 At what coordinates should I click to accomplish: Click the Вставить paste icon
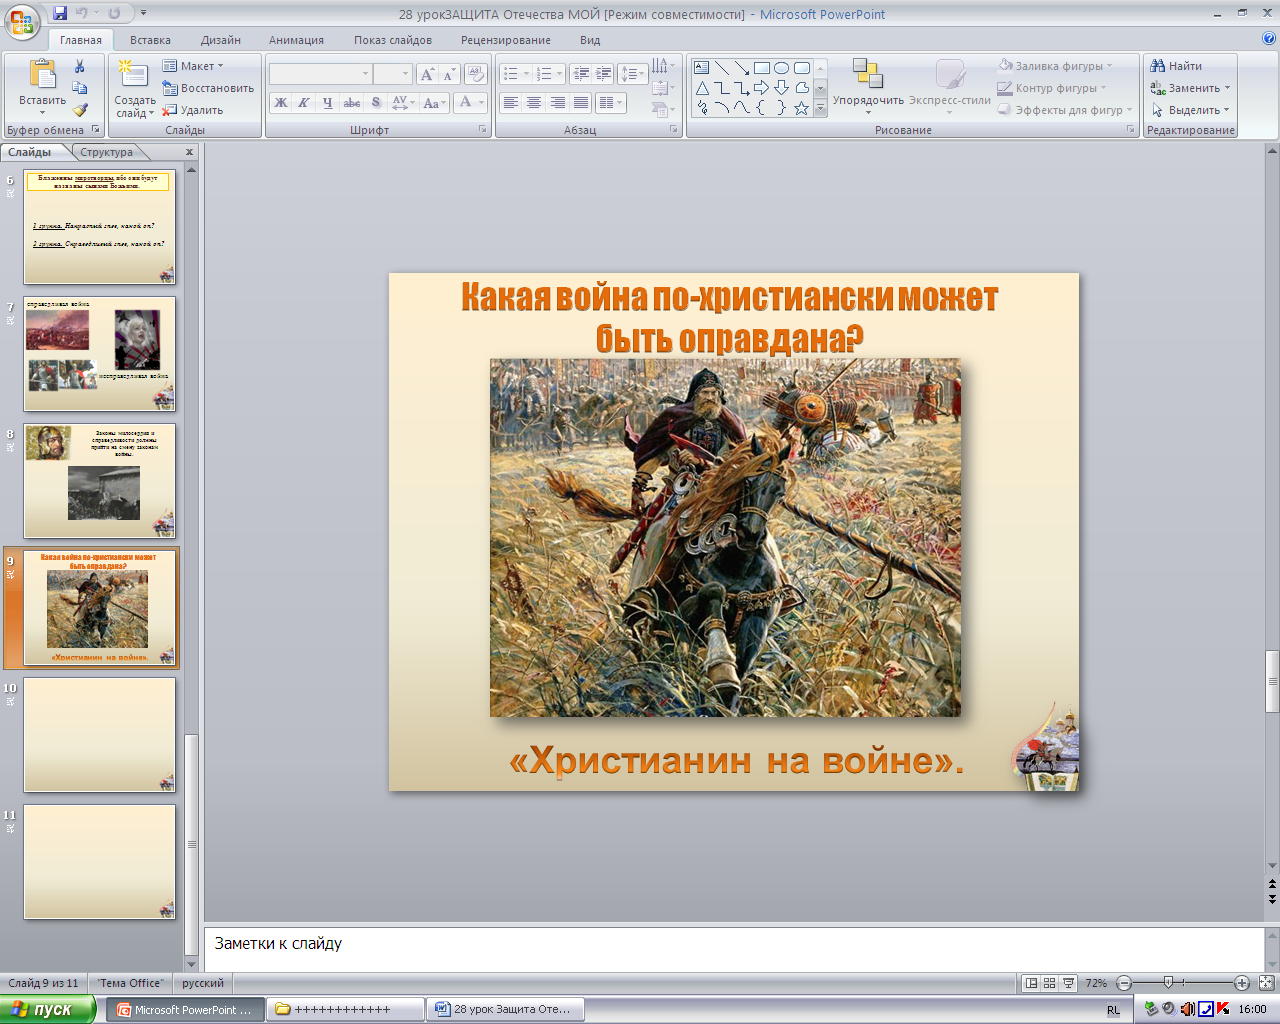(x=42, y=75)
